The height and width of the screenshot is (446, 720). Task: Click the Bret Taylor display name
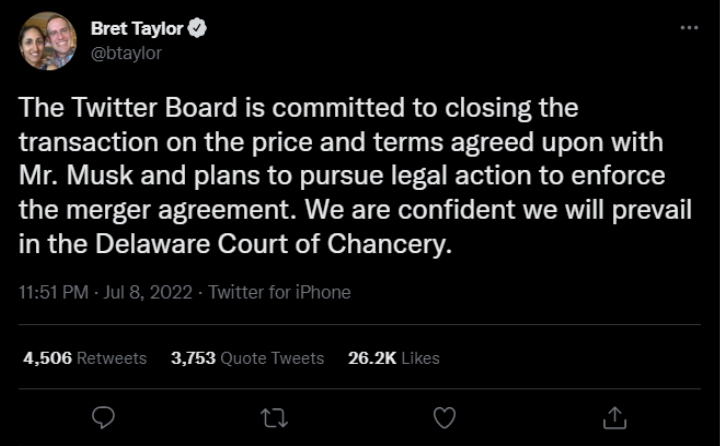click(137, 29)
